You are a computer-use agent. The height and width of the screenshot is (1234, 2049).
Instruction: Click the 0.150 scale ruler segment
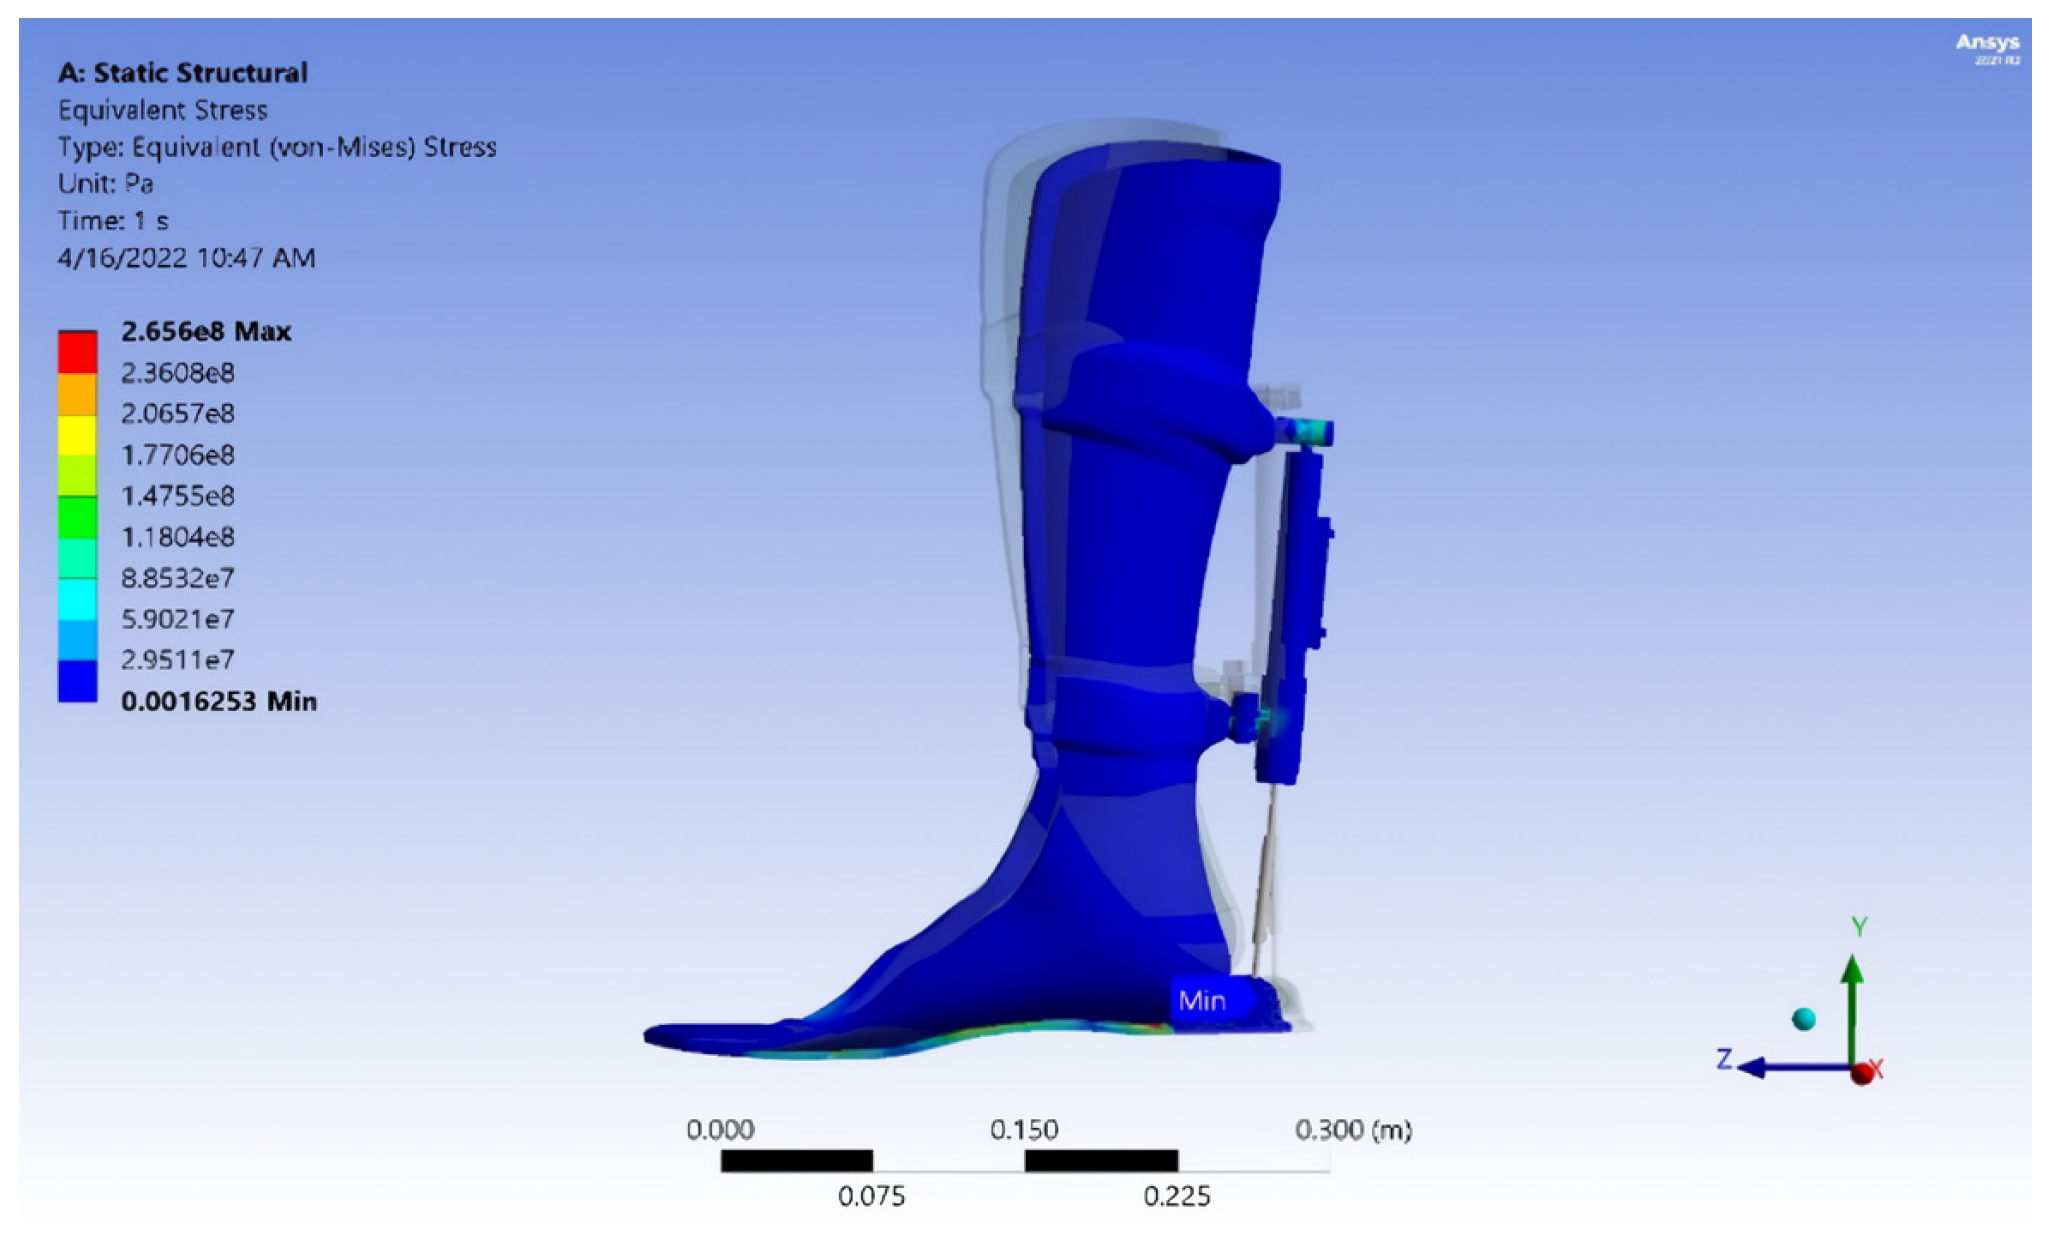coord(1101,1160)
